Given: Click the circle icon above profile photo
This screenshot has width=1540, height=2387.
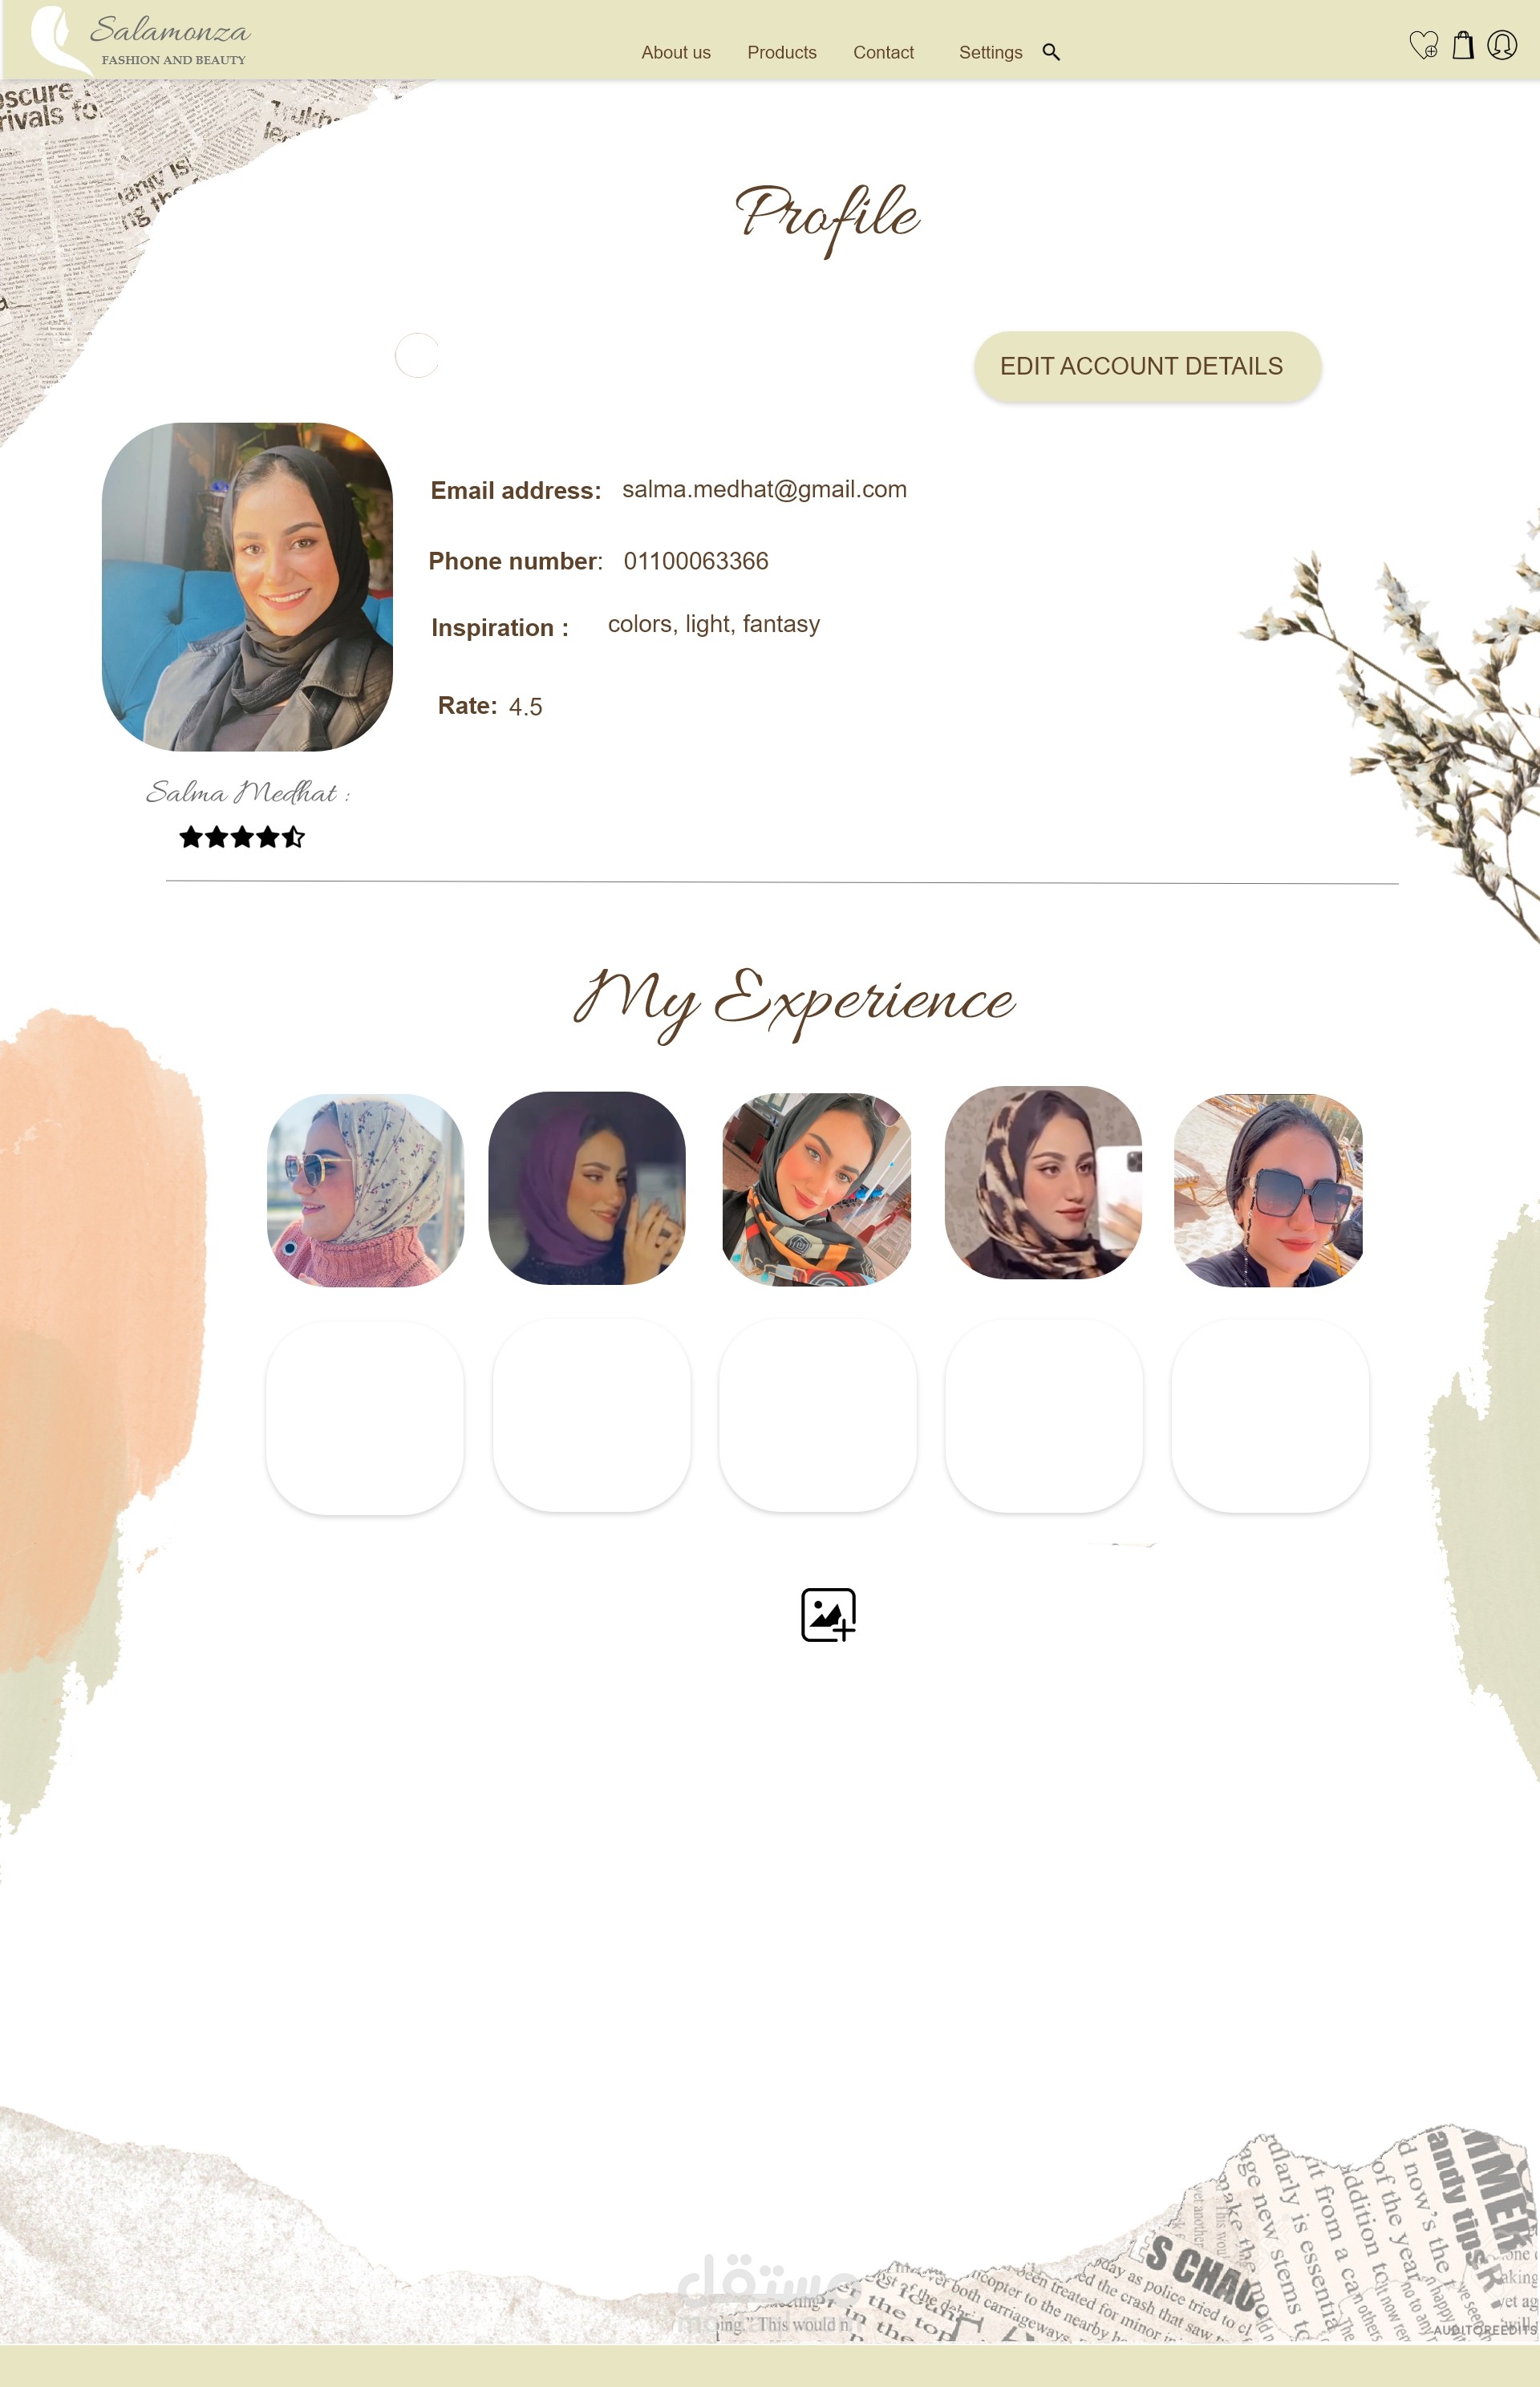Looking at the screenshot, I should 417,355.
